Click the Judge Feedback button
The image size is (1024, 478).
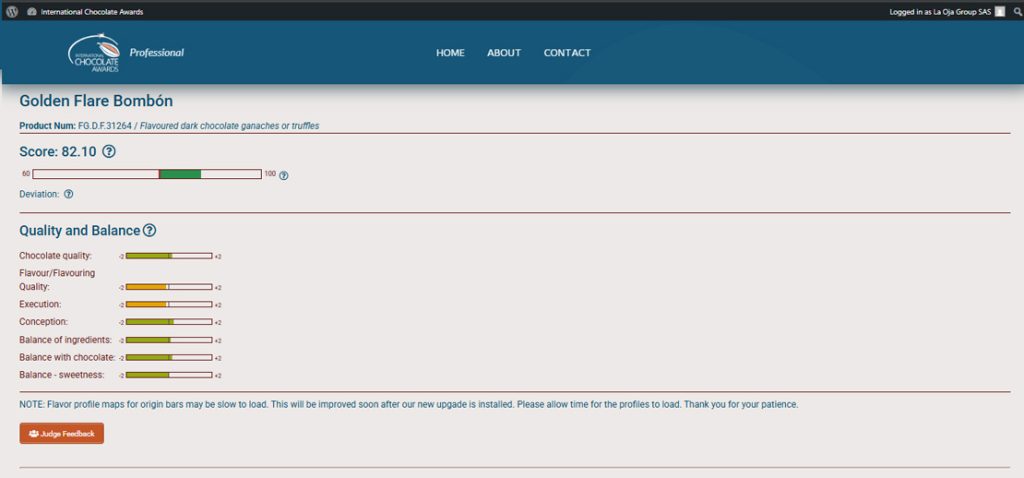pyautogui.click(x=62, y=434)
